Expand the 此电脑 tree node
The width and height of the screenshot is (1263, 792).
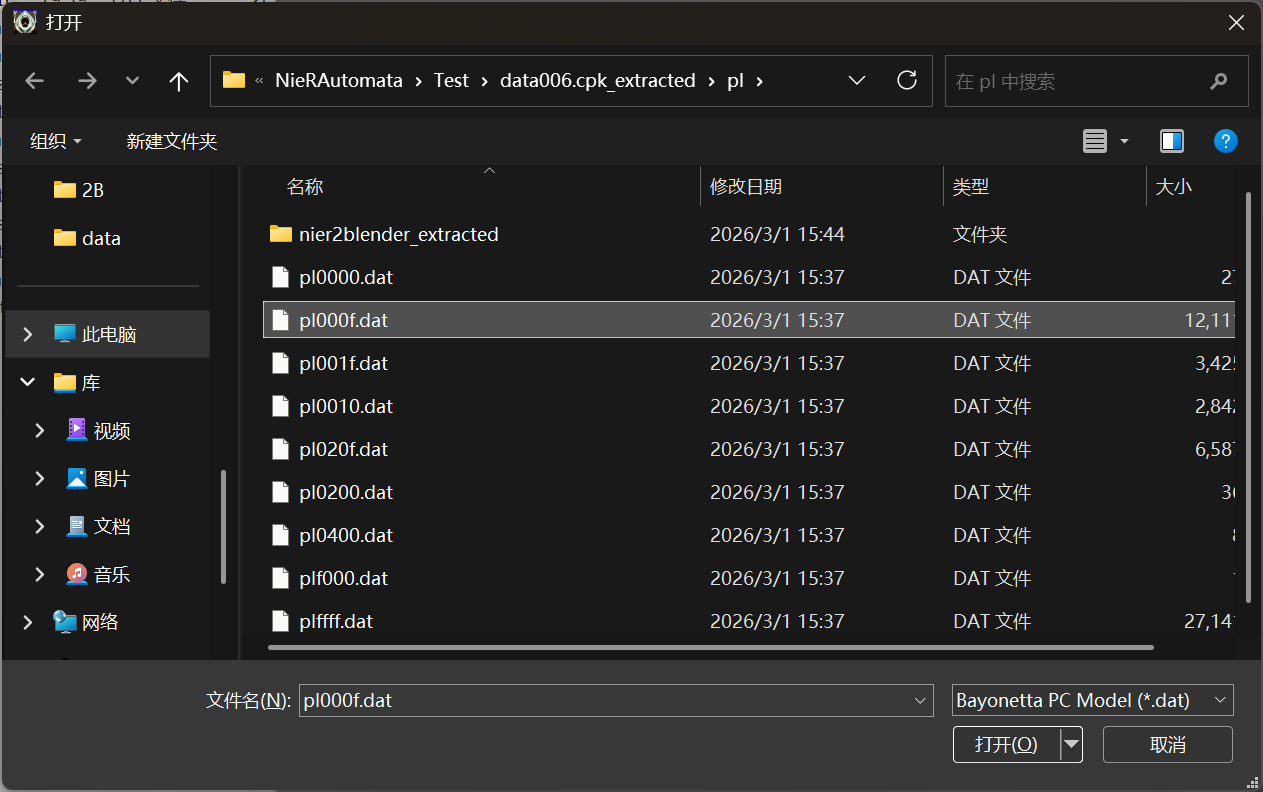pyautogui.click(x=28, y=334)
